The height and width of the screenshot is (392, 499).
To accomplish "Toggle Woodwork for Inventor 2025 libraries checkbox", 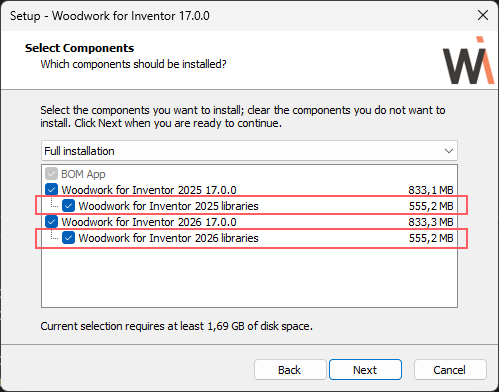I will (x=68, y=206).
